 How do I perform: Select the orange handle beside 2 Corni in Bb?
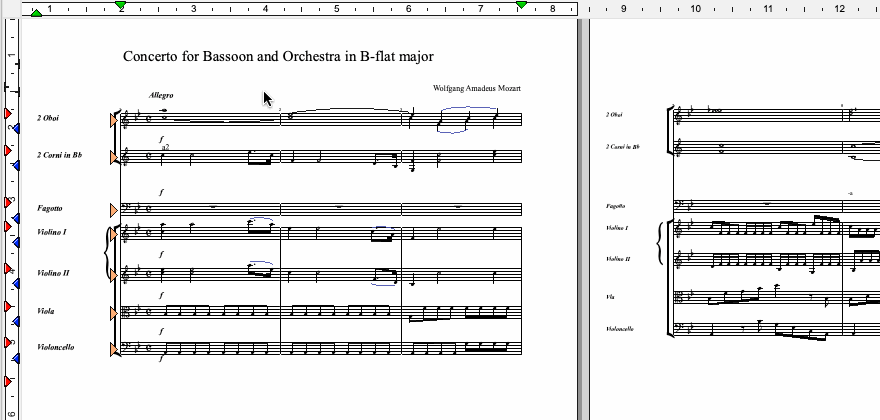115,156
